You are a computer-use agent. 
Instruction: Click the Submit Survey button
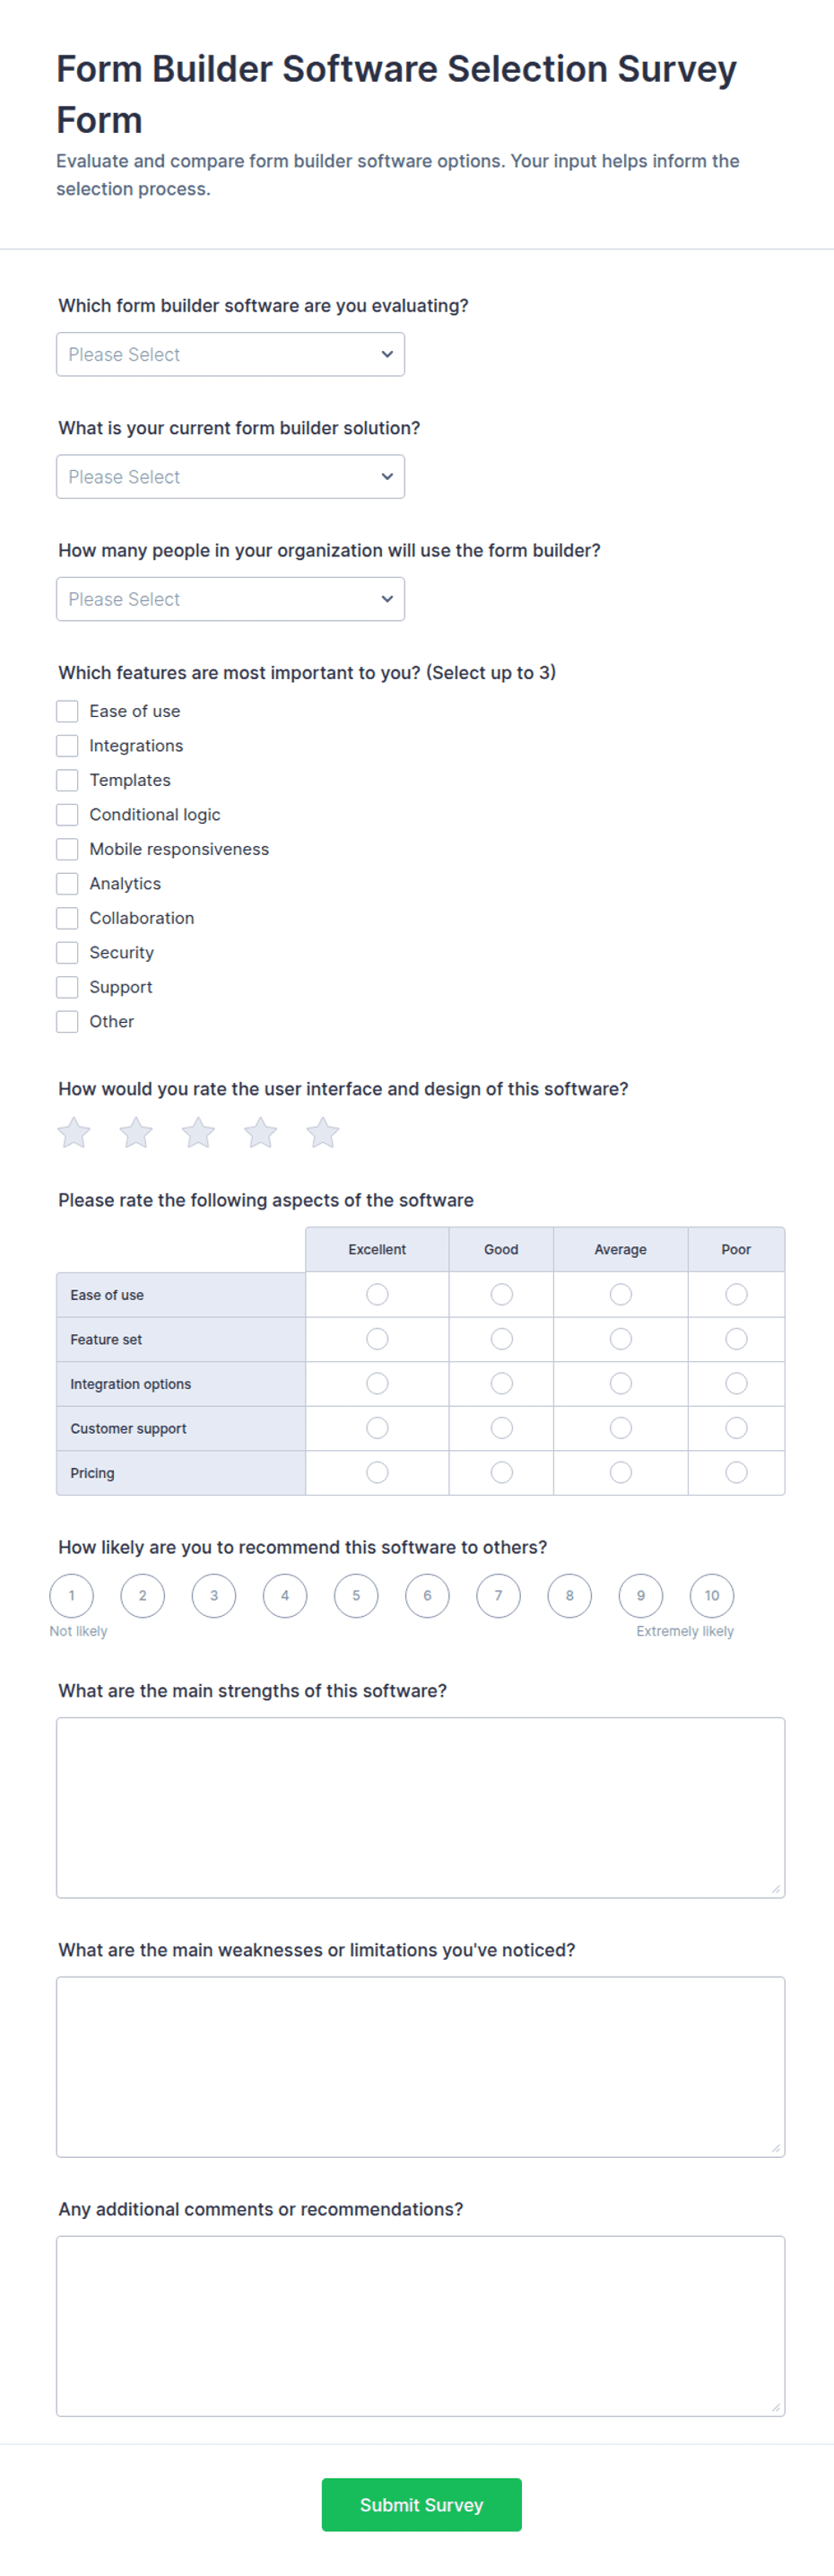click(x=421, y=2504)
